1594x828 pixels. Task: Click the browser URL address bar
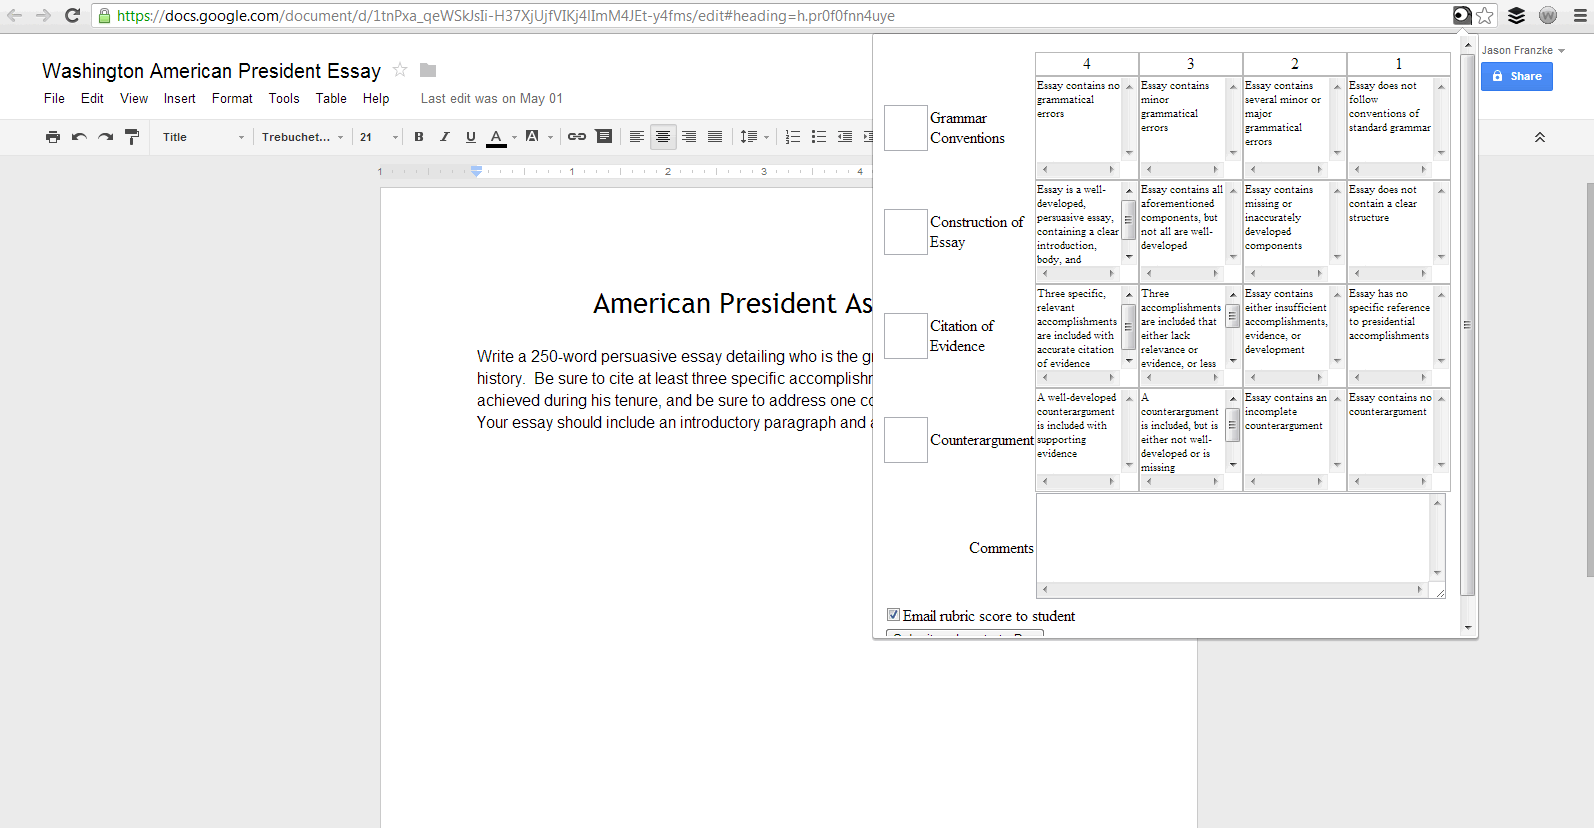[770, 16]
